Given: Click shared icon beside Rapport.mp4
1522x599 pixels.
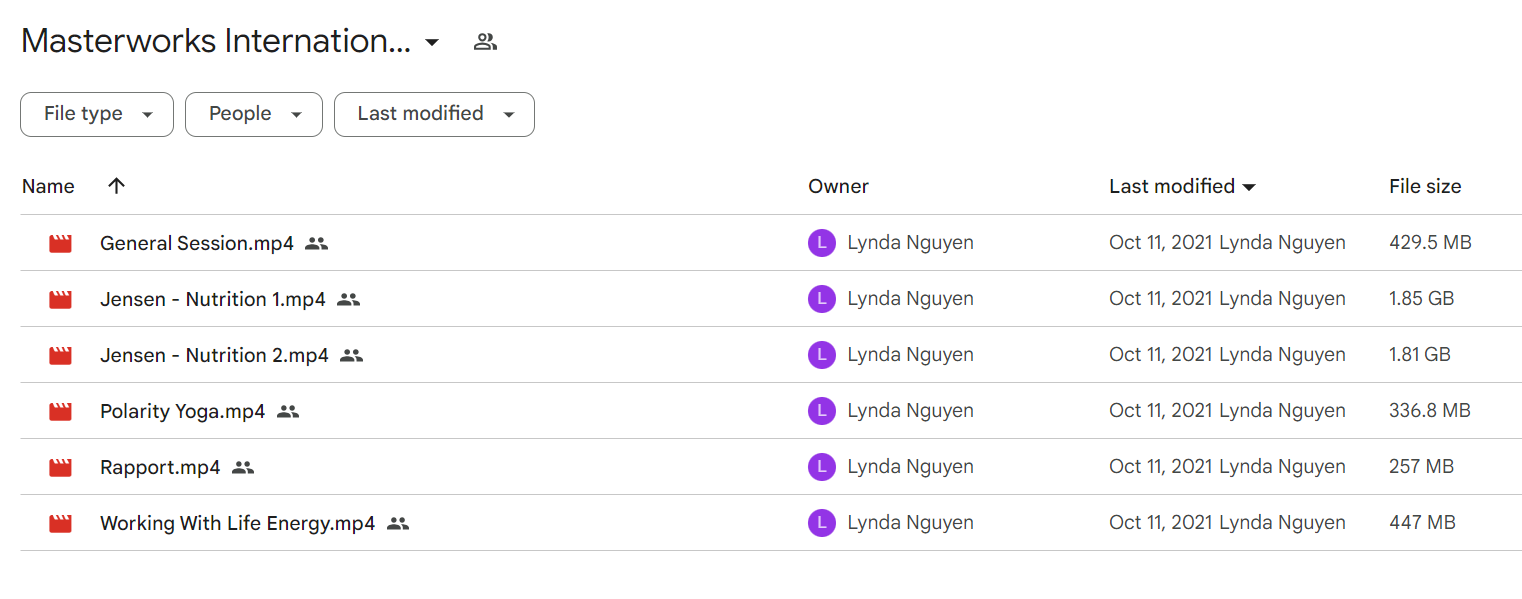Looking at the screenshot, I should [243, 467].
